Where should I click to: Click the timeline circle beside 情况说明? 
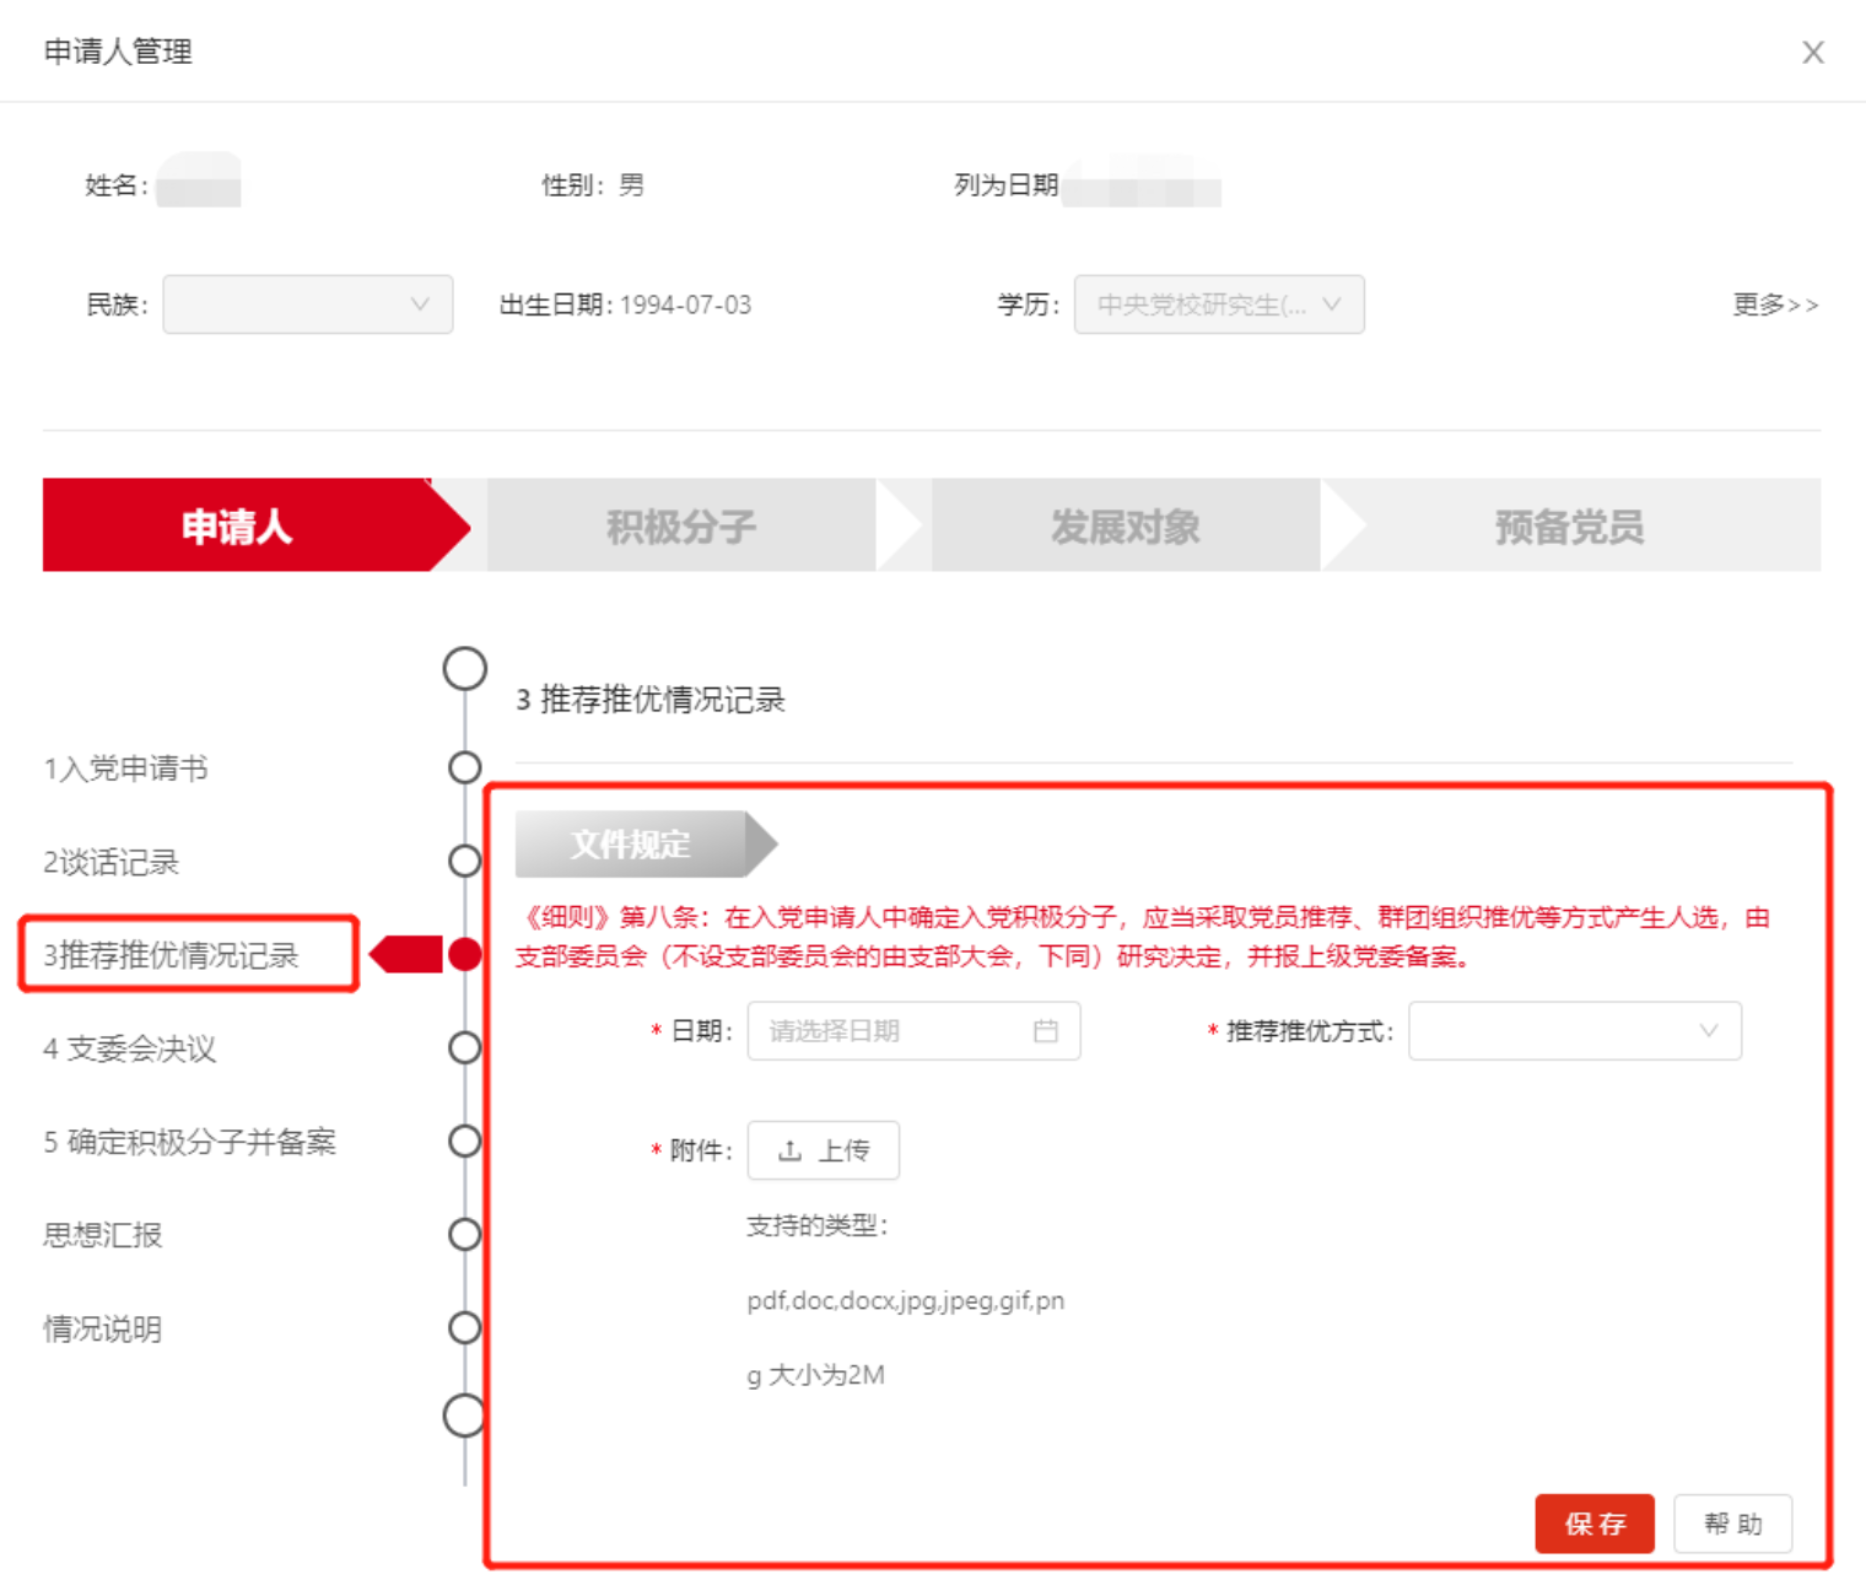point(465,1328)
